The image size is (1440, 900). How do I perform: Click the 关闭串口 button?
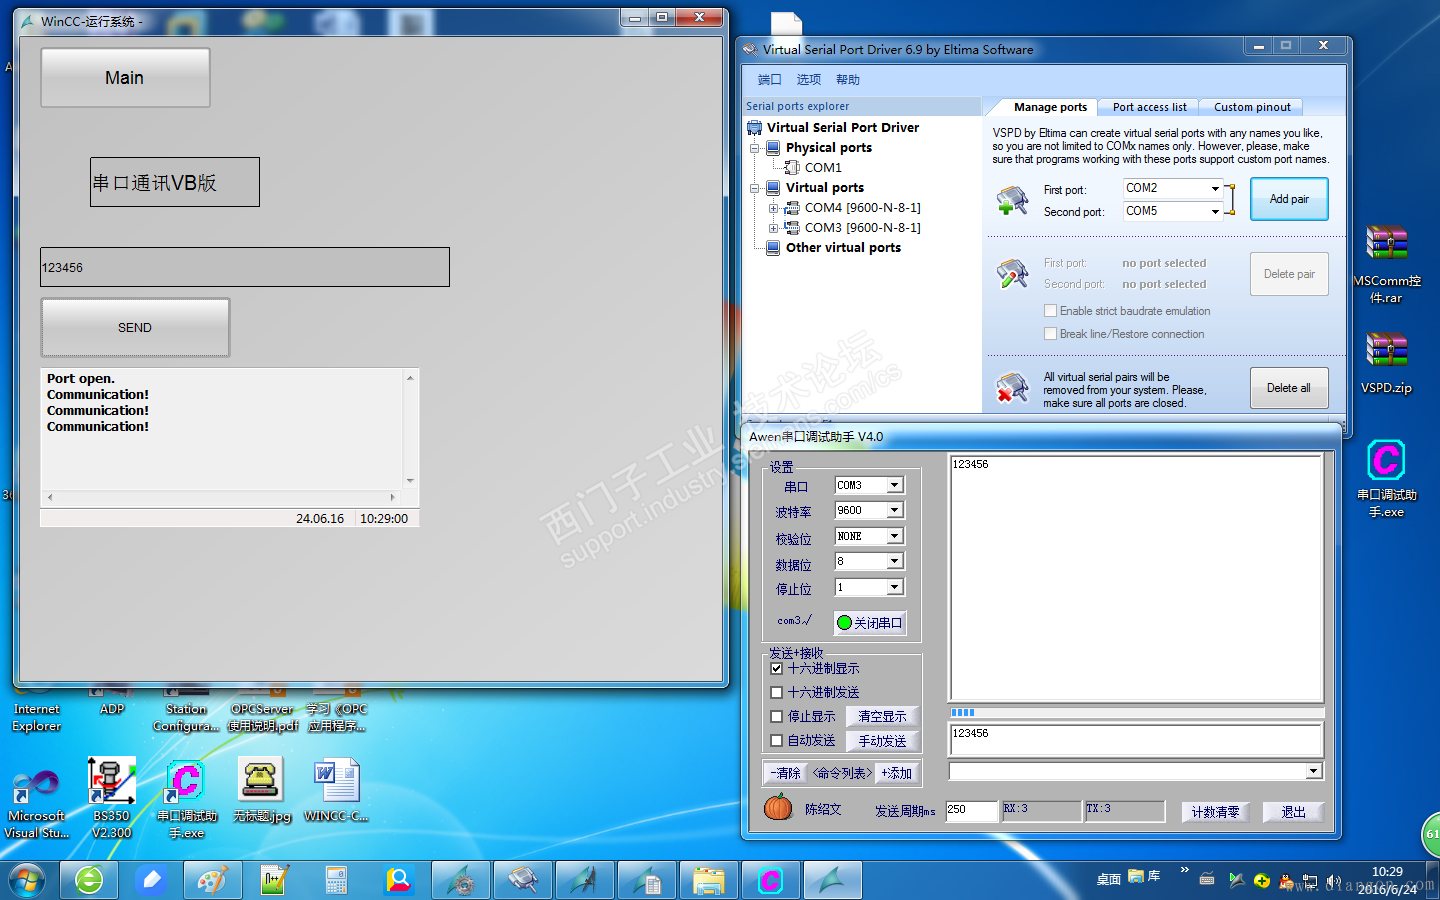point(870,622)
